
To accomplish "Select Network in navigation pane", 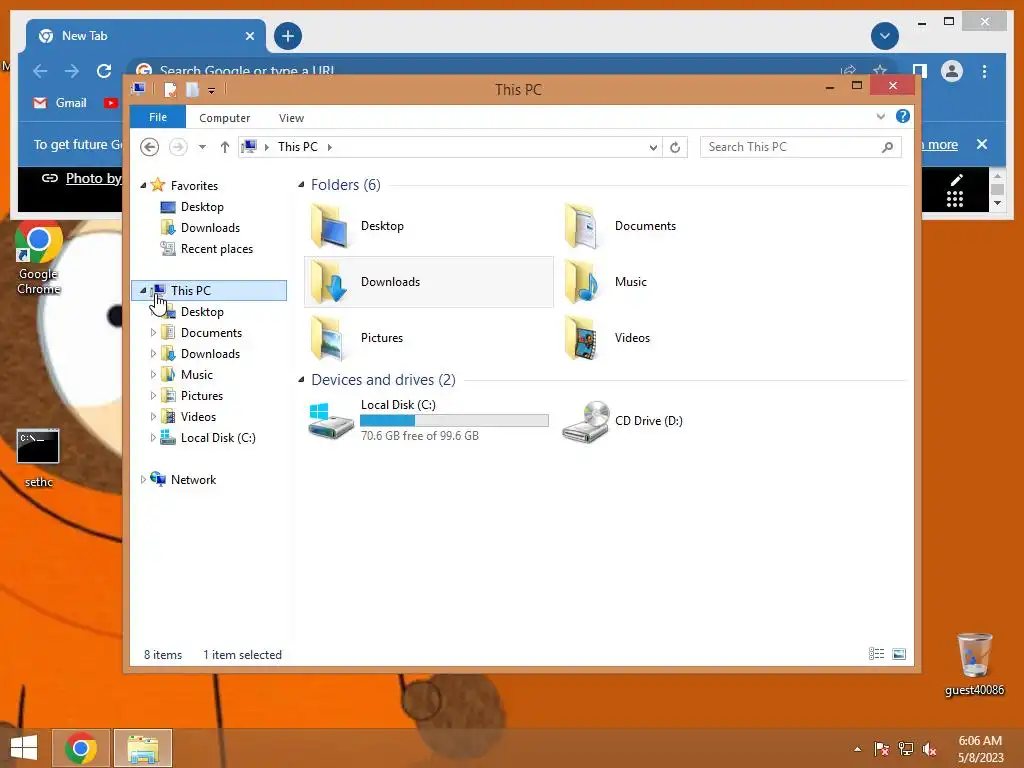I will [x=193, y=479].
